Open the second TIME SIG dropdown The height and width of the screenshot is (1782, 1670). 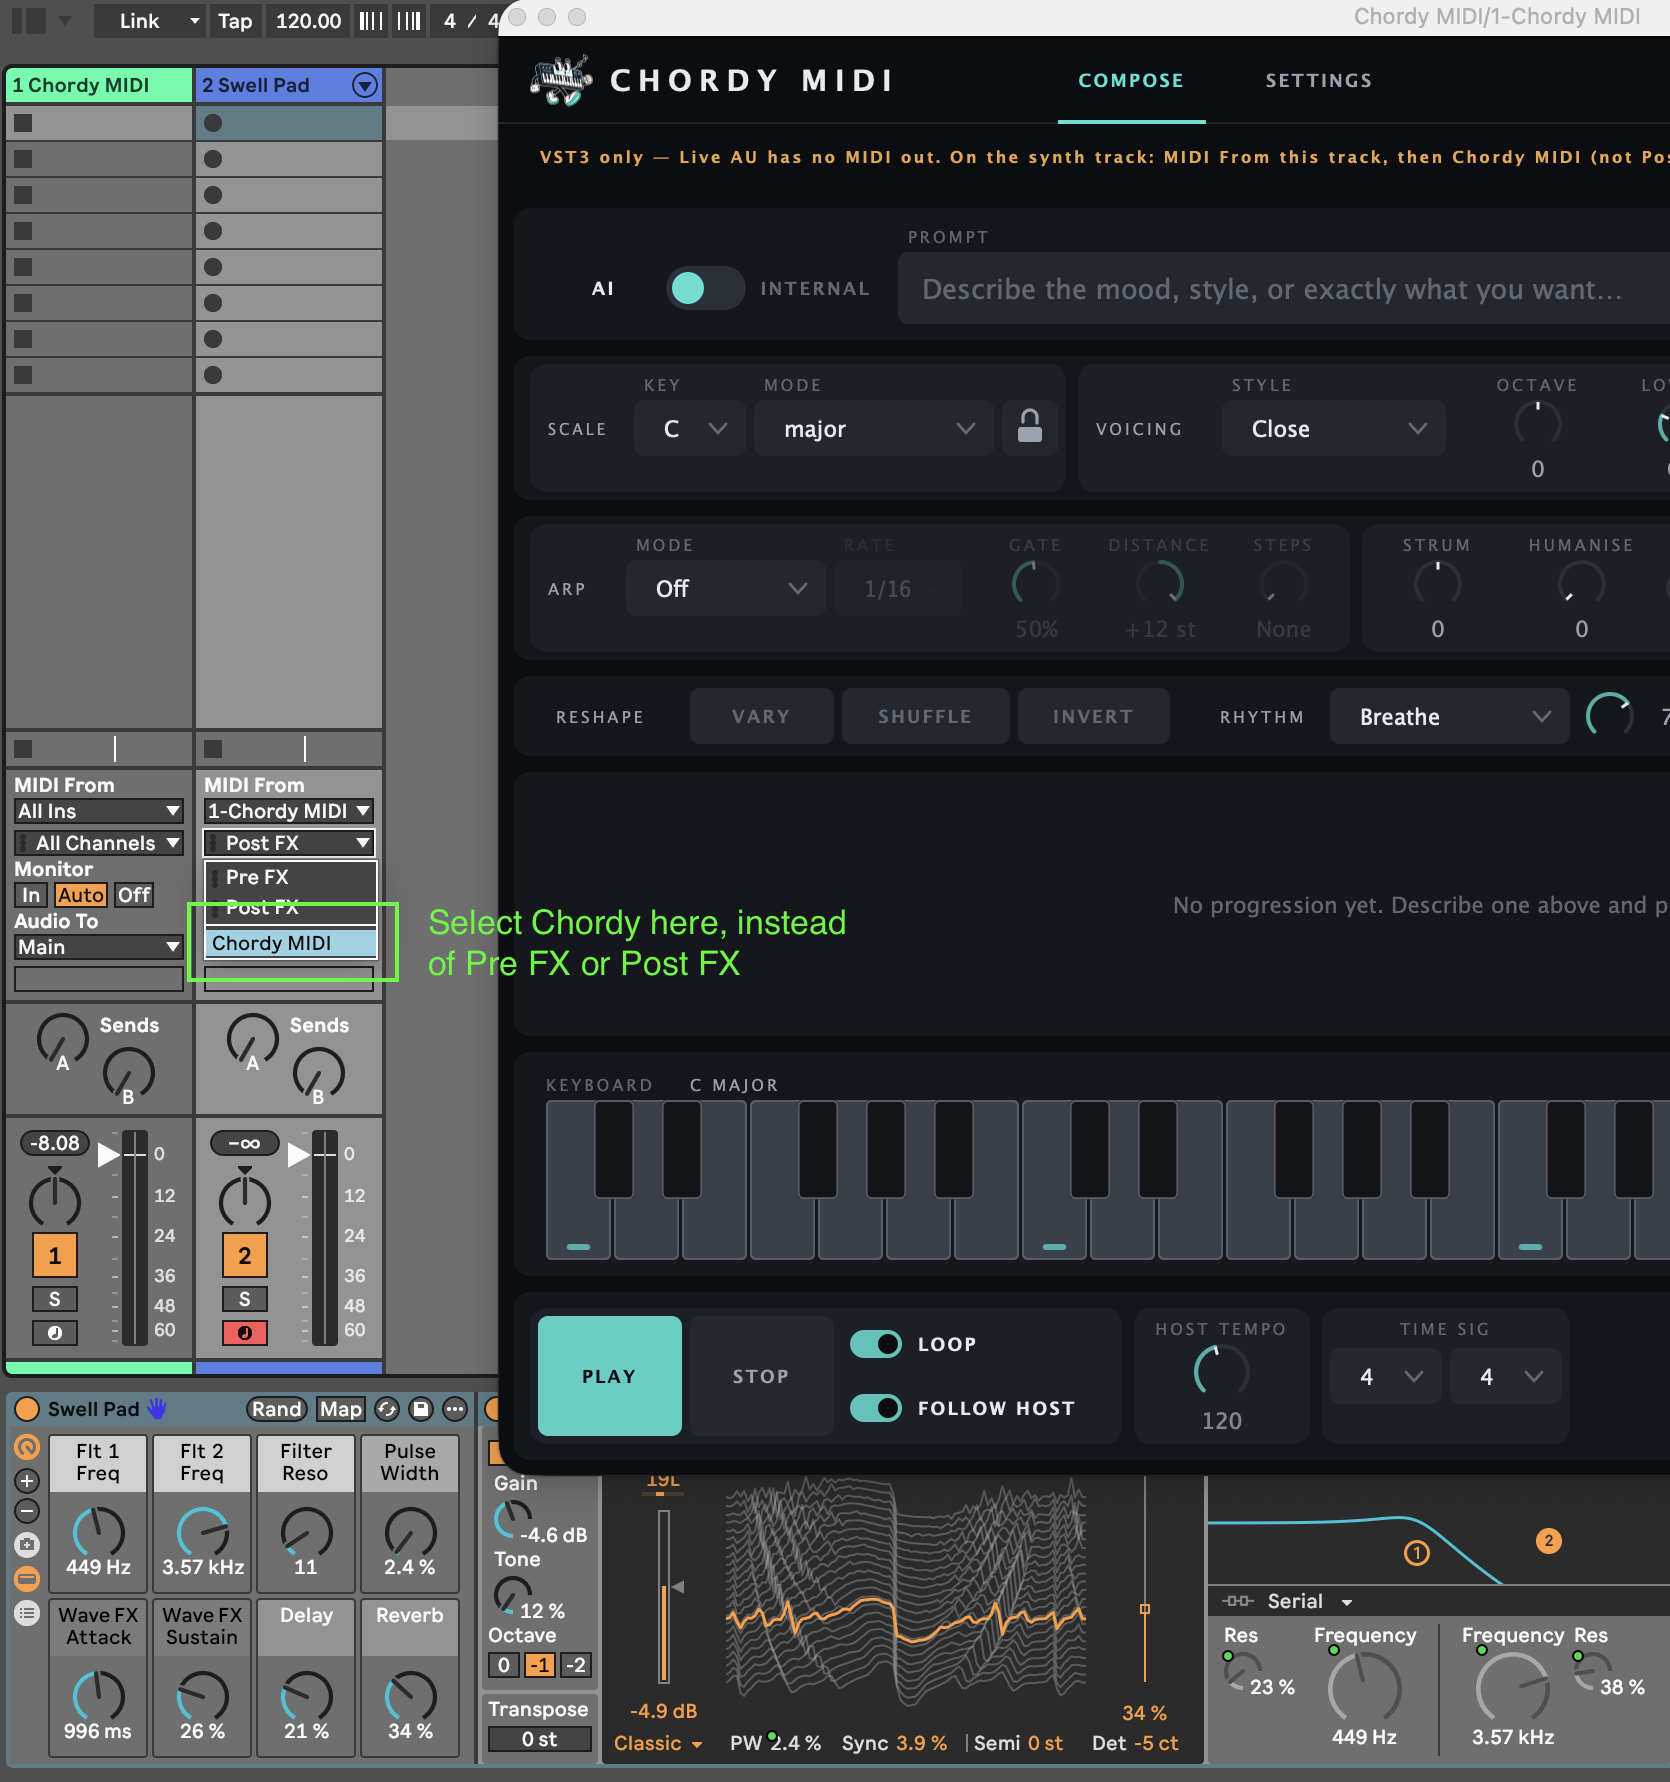1506,1376
